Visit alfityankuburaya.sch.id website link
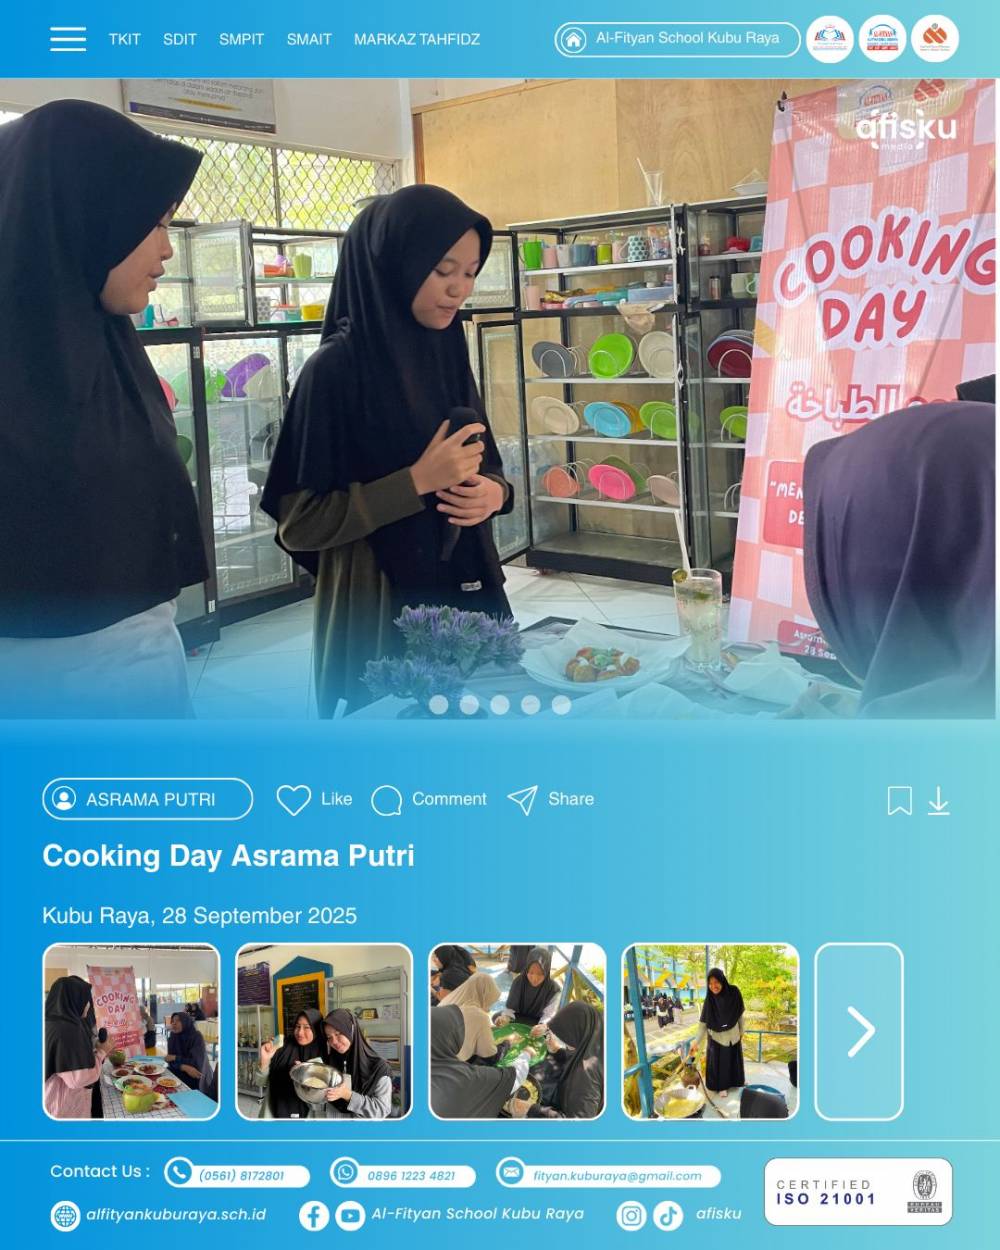 (x=176, y=1215)
